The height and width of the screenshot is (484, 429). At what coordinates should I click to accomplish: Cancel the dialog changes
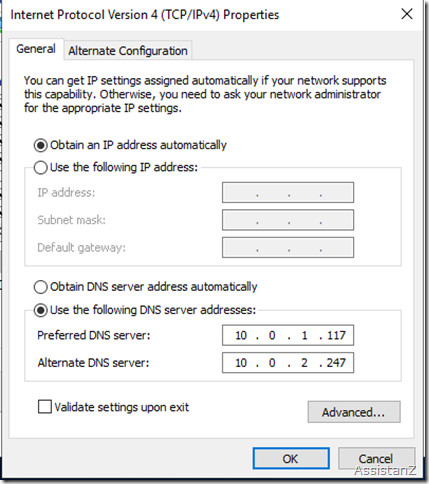click(x=376, y=459)
